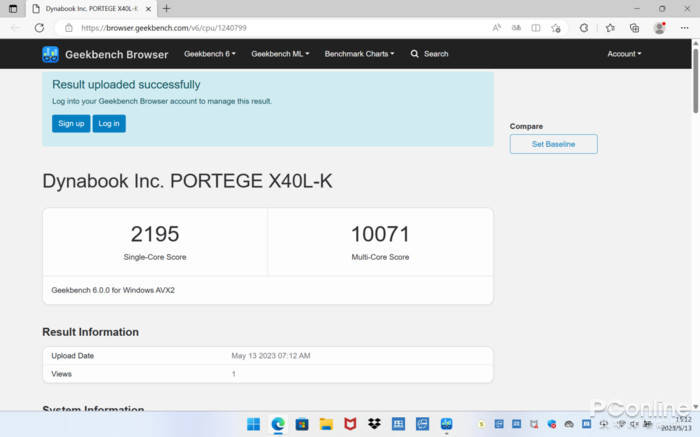Open McAfee from the taskbar
The image size is (700, 437).
point(350,424)
